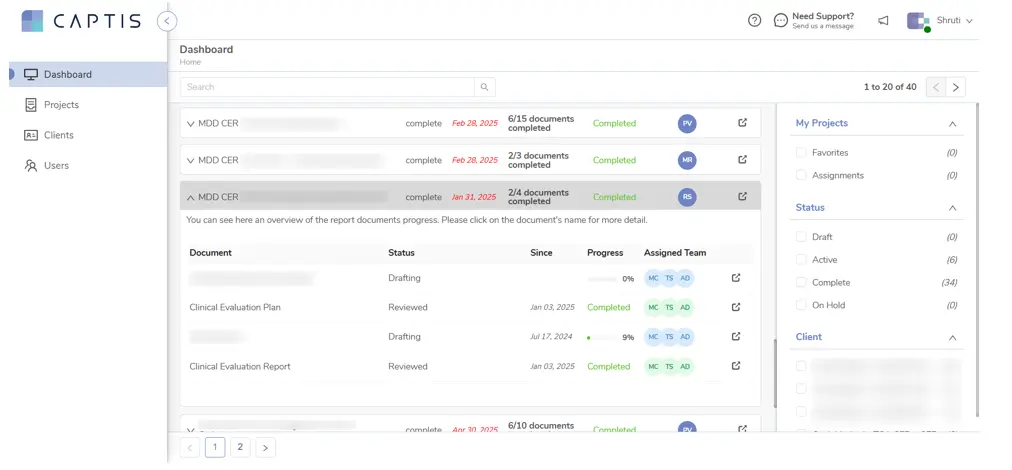Open the Clients sidebar menu item
The image size is (1012, 470).
coord(58,135)
